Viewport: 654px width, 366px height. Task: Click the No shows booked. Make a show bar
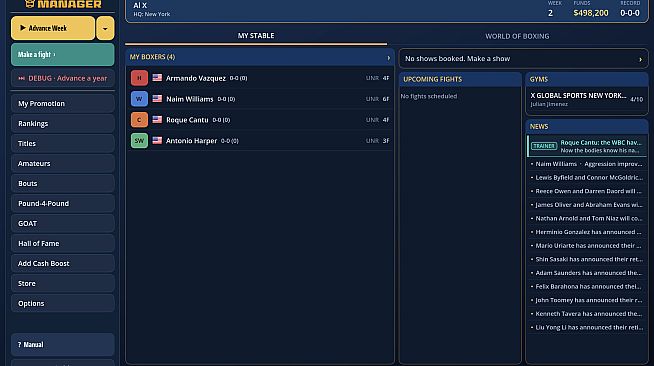[523, 59]
